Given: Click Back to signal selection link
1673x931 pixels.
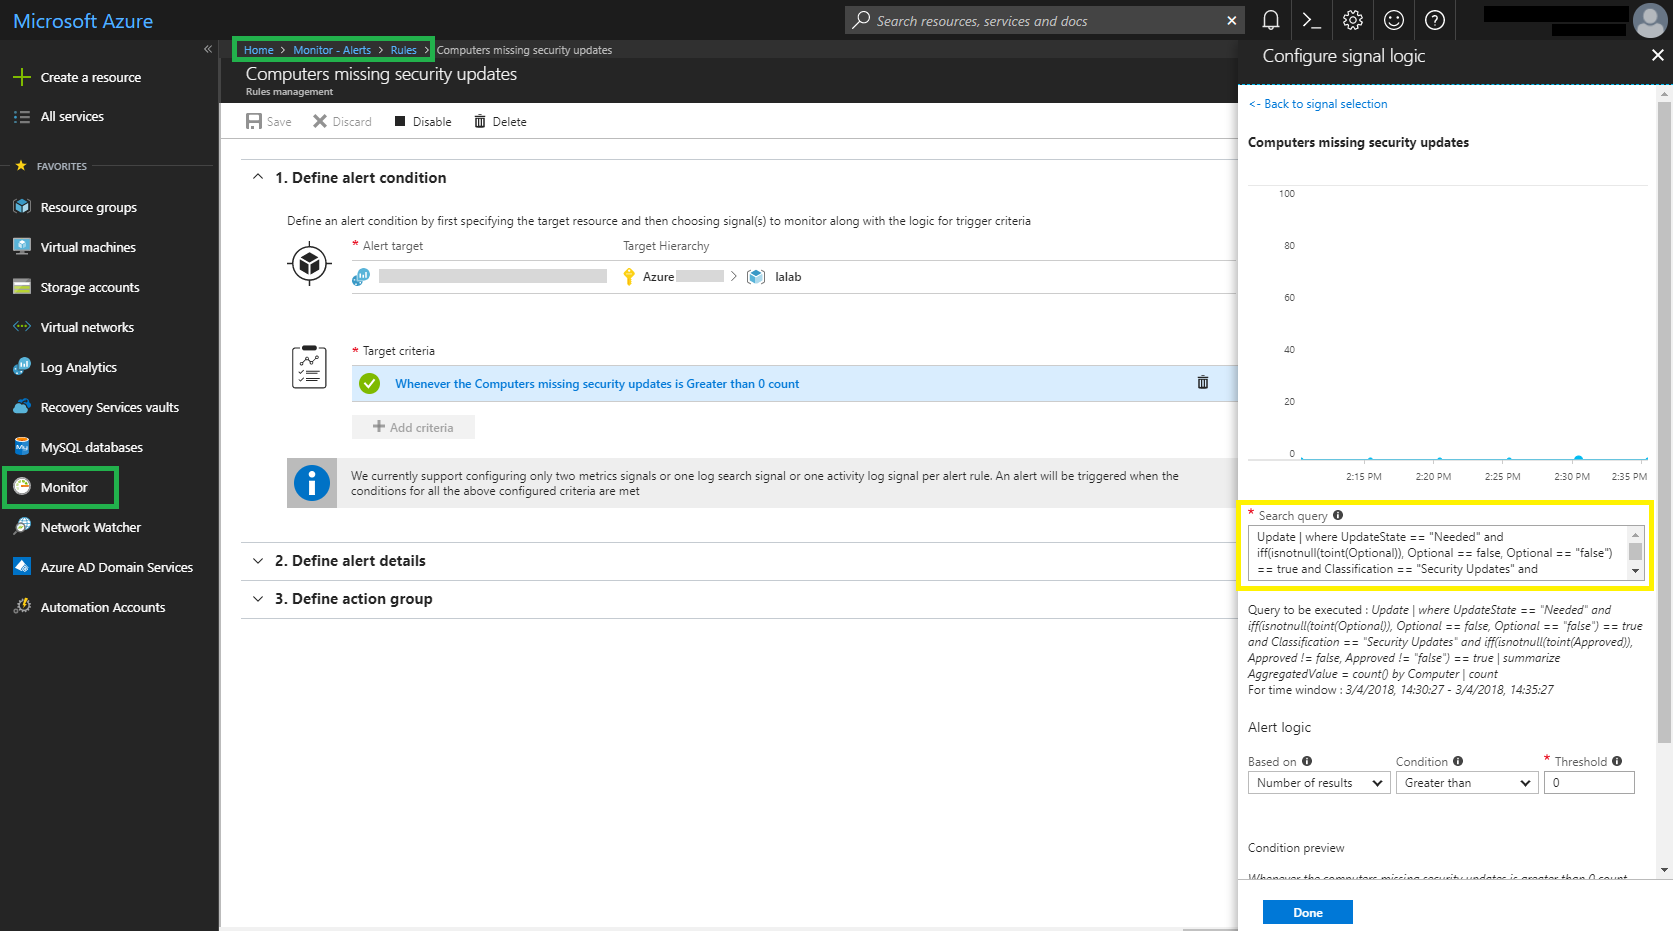Looking at the screenshot, I should click(x=1318, y=104).
